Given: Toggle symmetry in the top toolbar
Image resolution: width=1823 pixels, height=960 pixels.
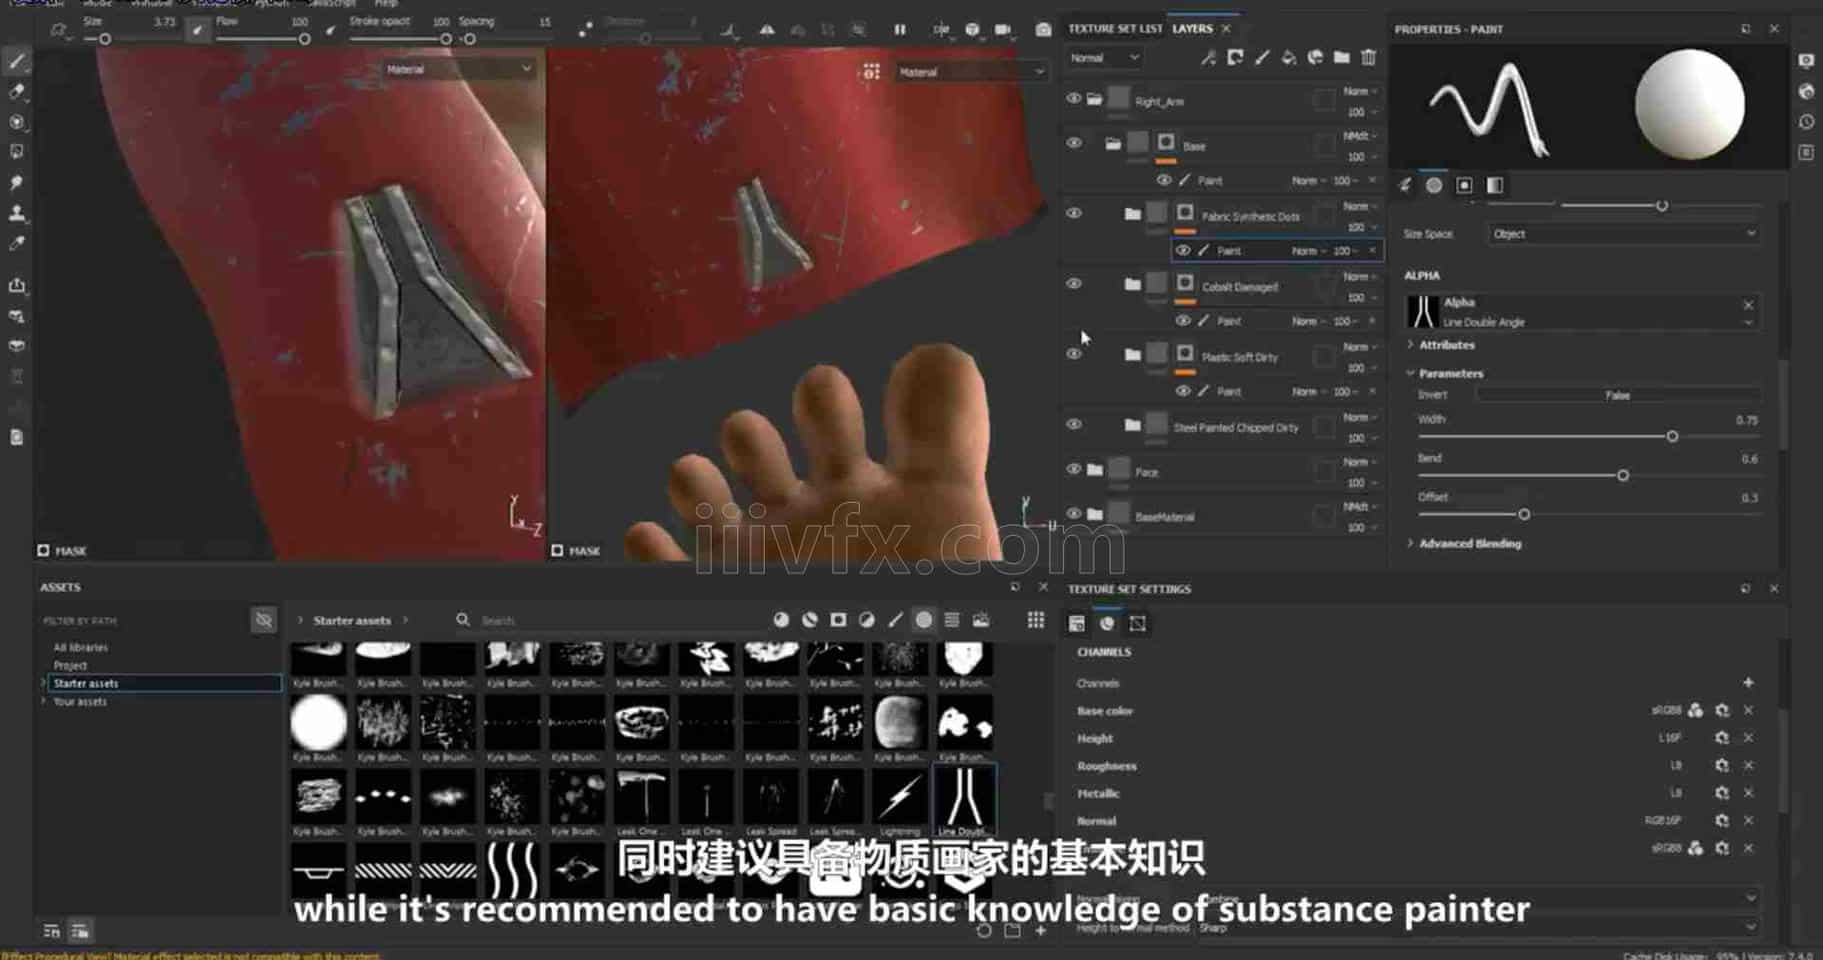Looking at the screenshot, I should pos(767,30).
